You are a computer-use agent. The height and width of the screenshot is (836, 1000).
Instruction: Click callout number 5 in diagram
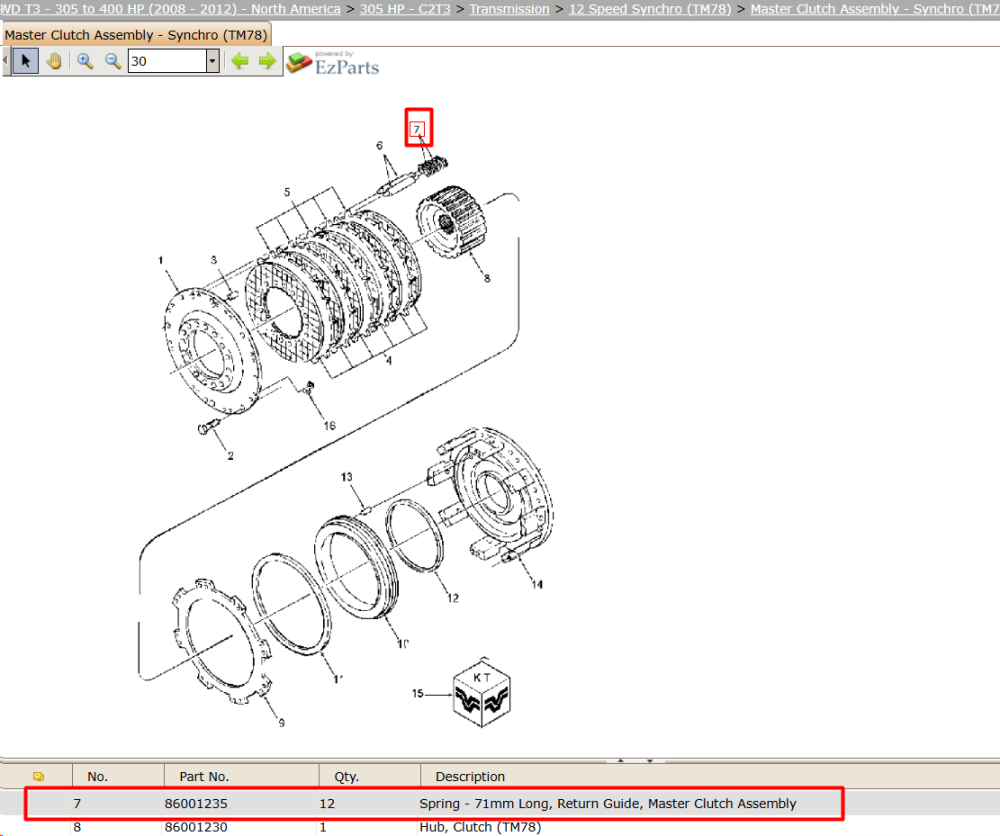(x=287, y=192)
